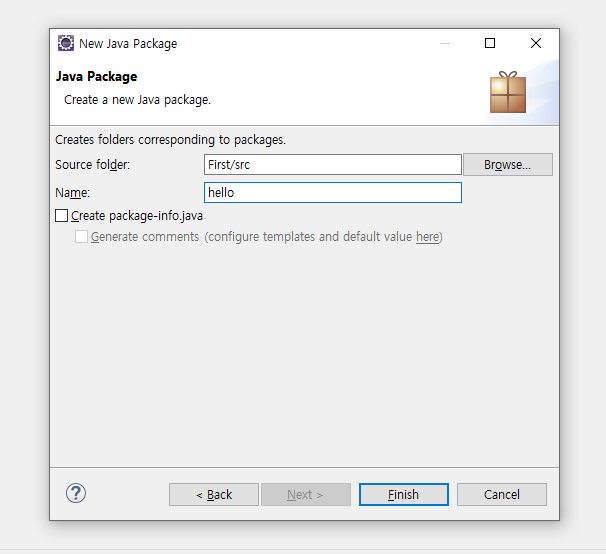Viewport: 606px width, 554px height.
Task: Click the "Name:" field label
Action: (73, 192)
